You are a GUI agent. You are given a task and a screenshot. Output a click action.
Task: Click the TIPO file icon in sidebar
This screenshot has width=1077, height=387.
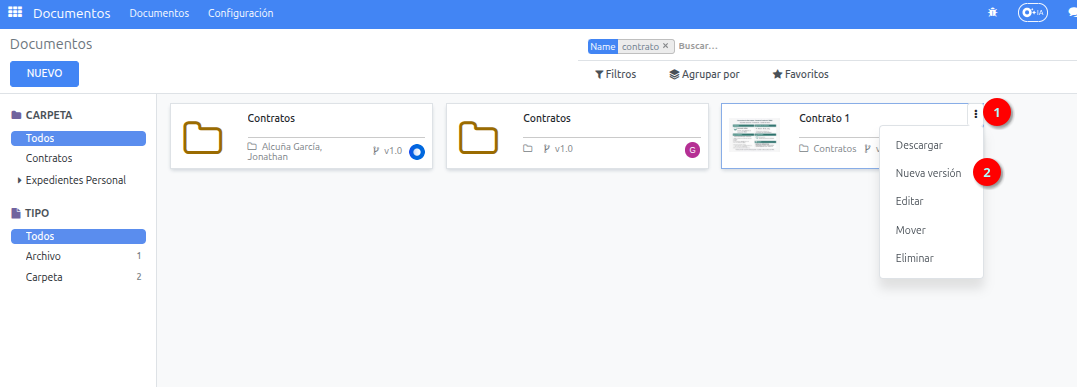click(16, 213)
